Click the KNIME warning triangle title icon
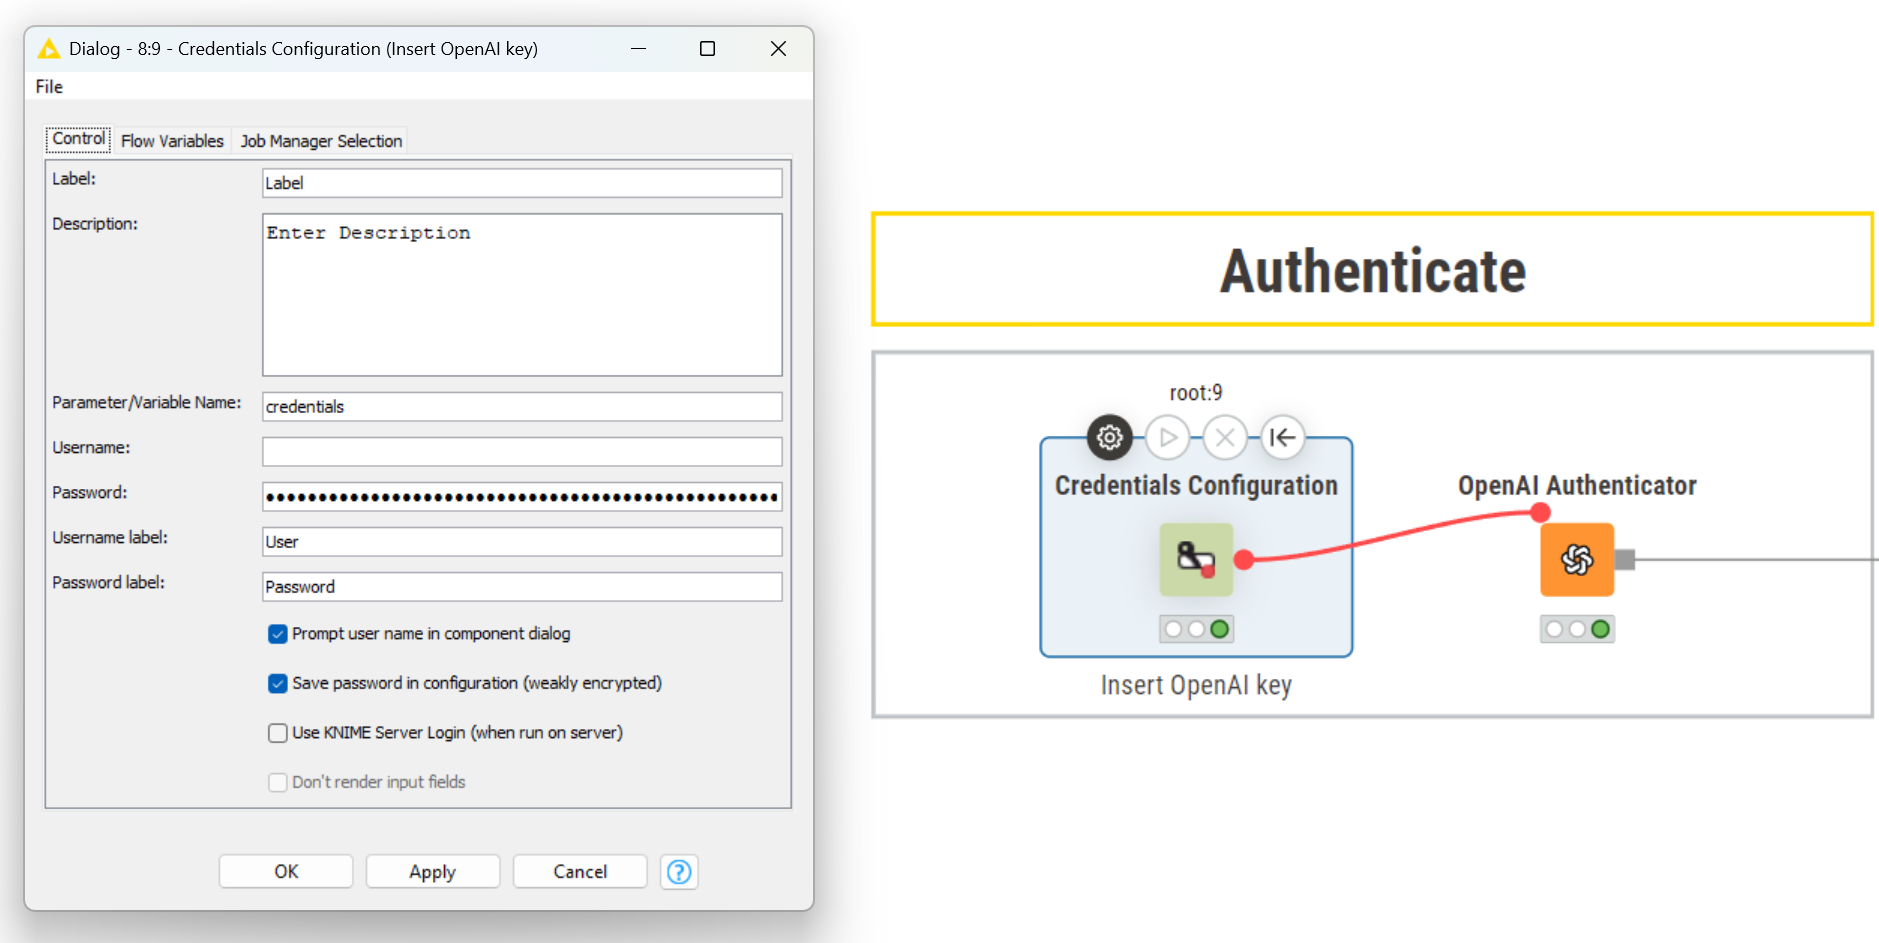The width and height of the screenshot is (1879, 943). tap(48, 48)
